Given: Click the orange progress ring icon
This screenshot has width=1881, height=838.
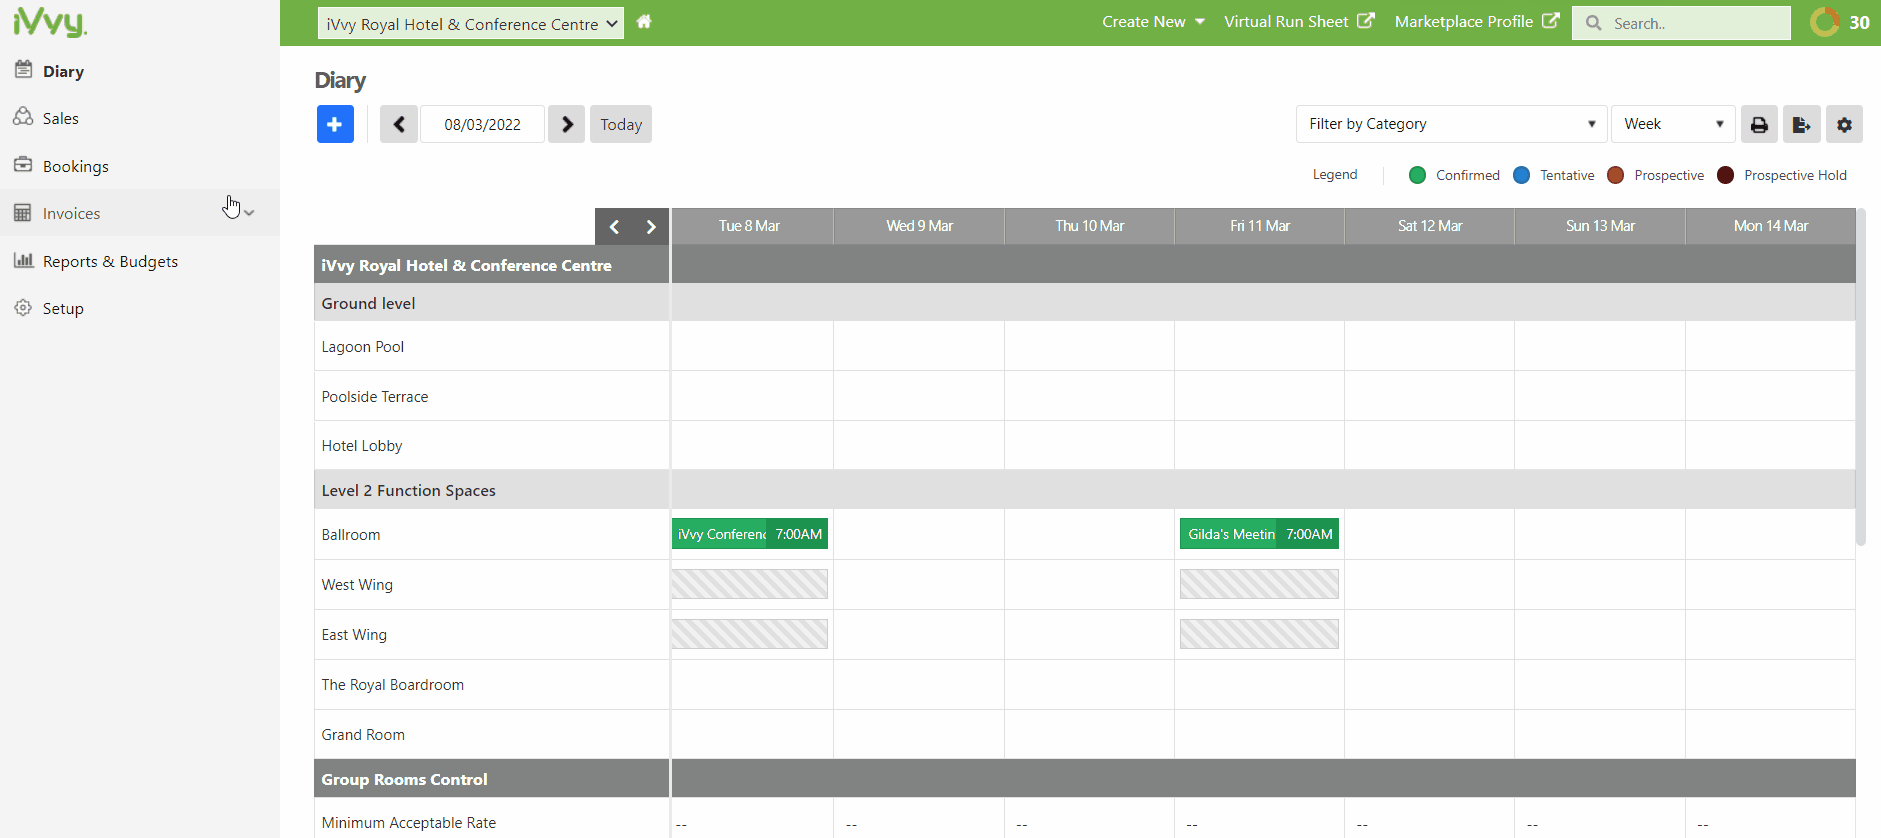Looking at the screenshot, I should [x=1825, y=22].
